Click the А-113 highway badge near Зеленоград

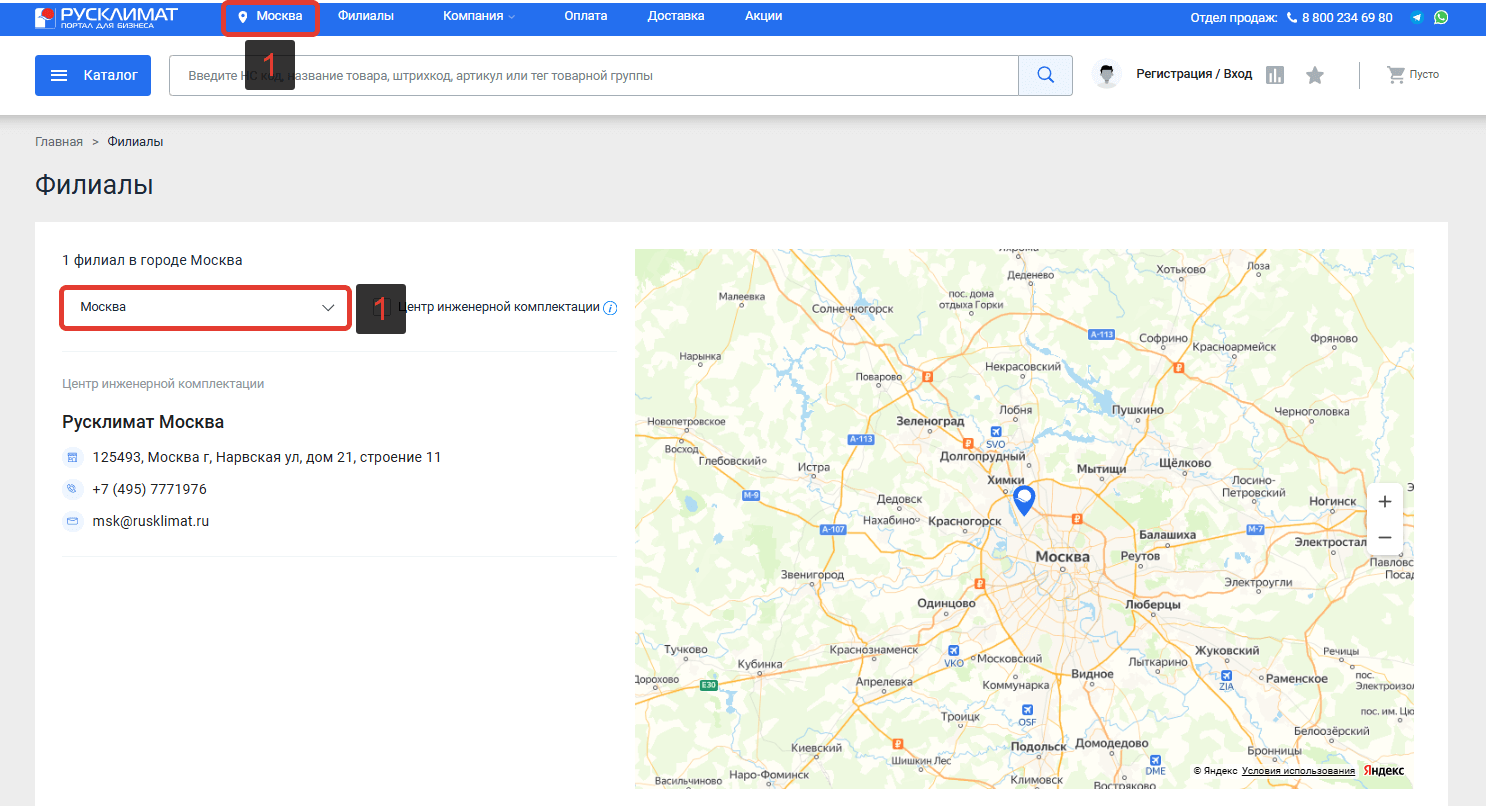[x=861, y=439]
